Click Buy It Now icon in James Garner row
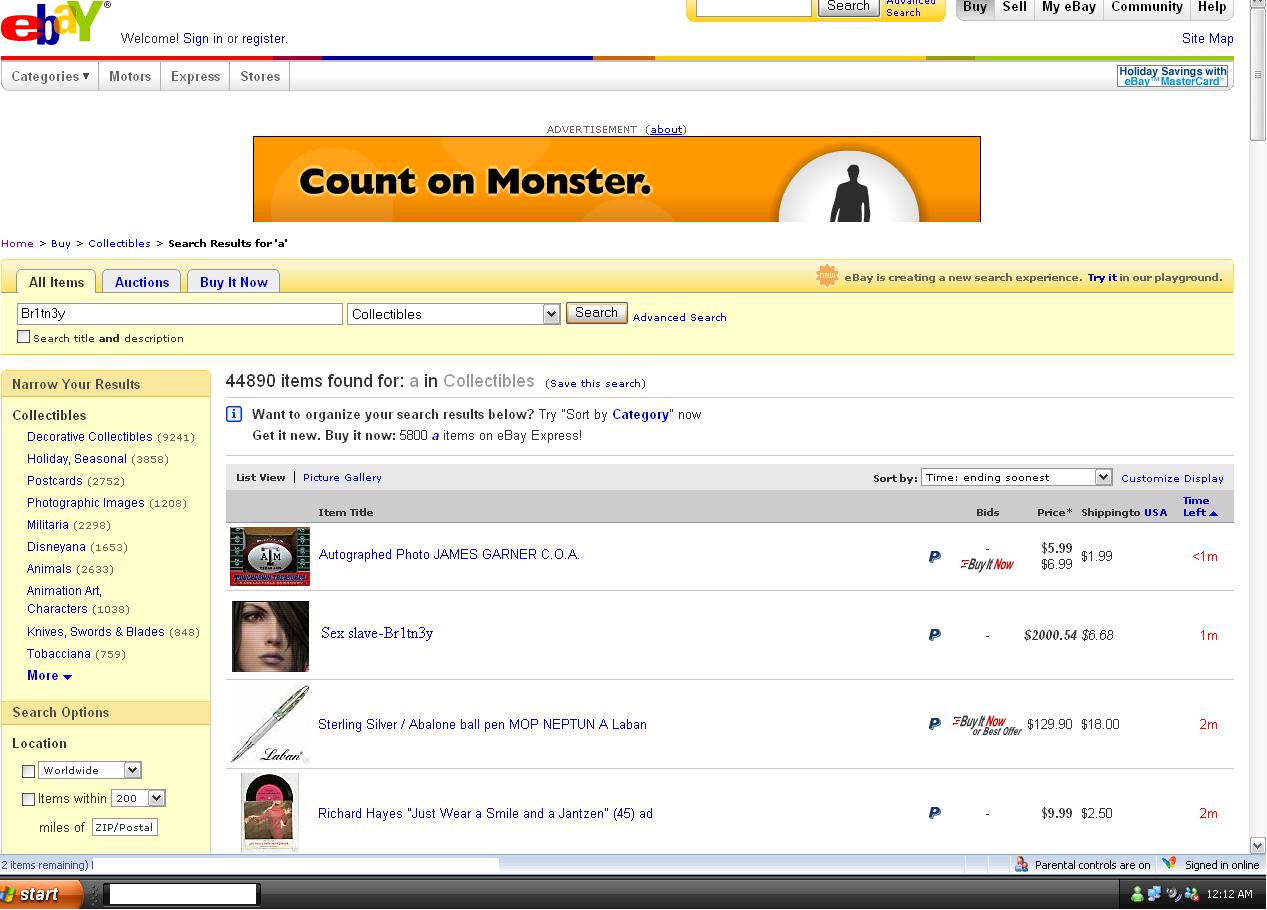The image size is (1267, 910). 987,565
